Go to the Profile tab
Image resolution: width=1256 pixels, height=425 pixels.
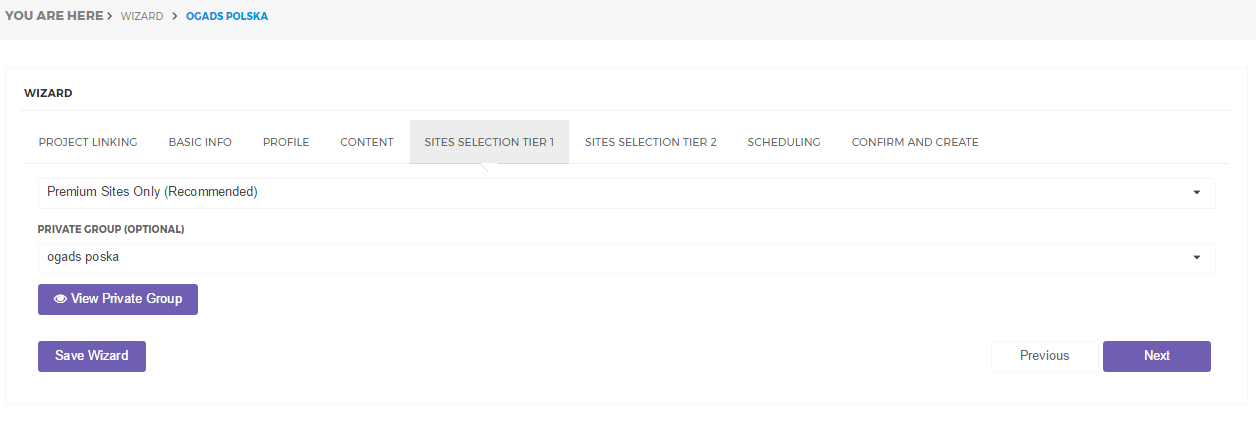286,142
